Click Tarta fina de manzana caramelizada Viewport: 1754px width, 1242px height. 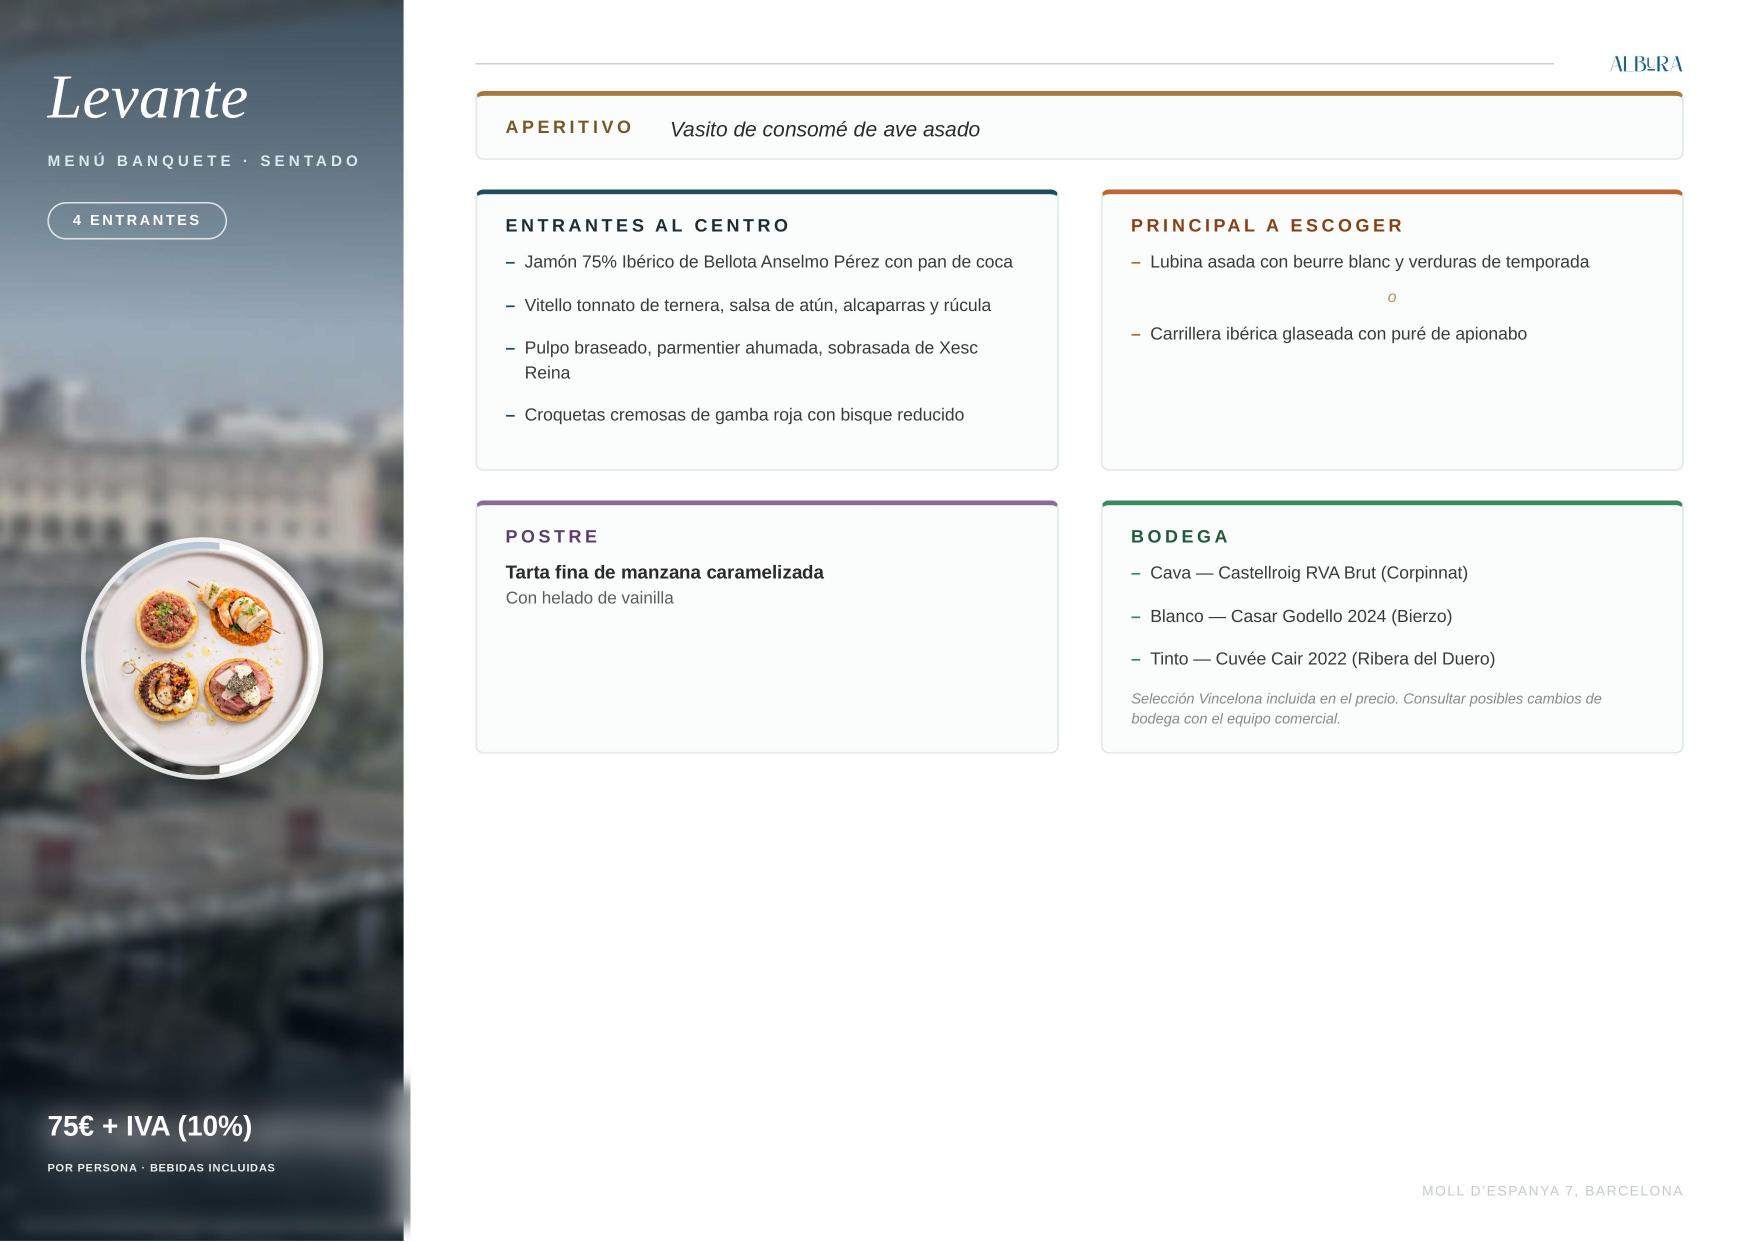pyautogui.click(x=664, y=573)
